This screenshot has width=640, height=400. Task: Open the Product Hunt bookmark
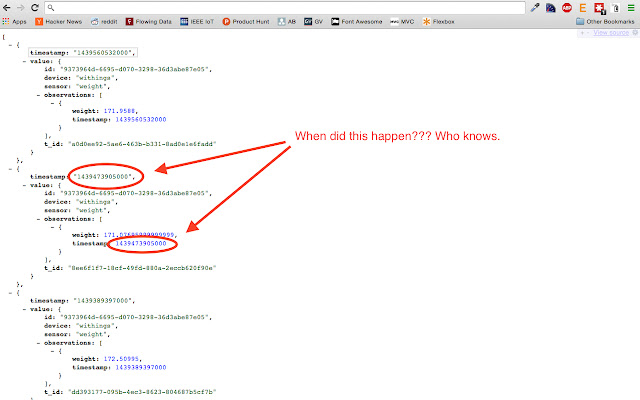246,20
